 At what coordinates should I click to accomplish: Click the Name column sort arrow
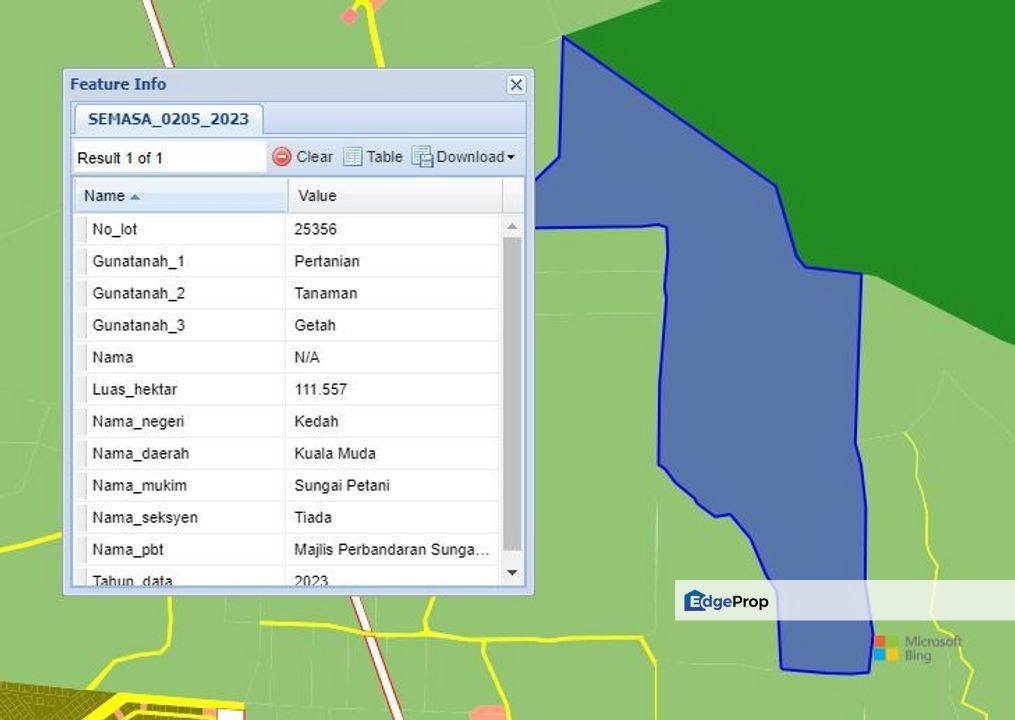(135, 197)
